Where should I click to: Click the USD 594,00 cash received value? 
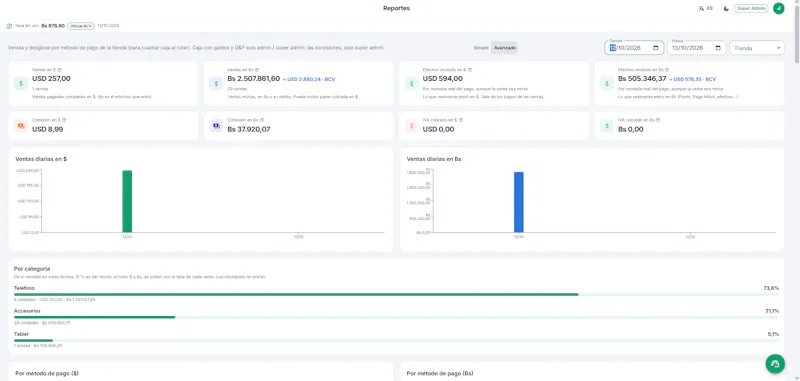click(x=443, y=79)
